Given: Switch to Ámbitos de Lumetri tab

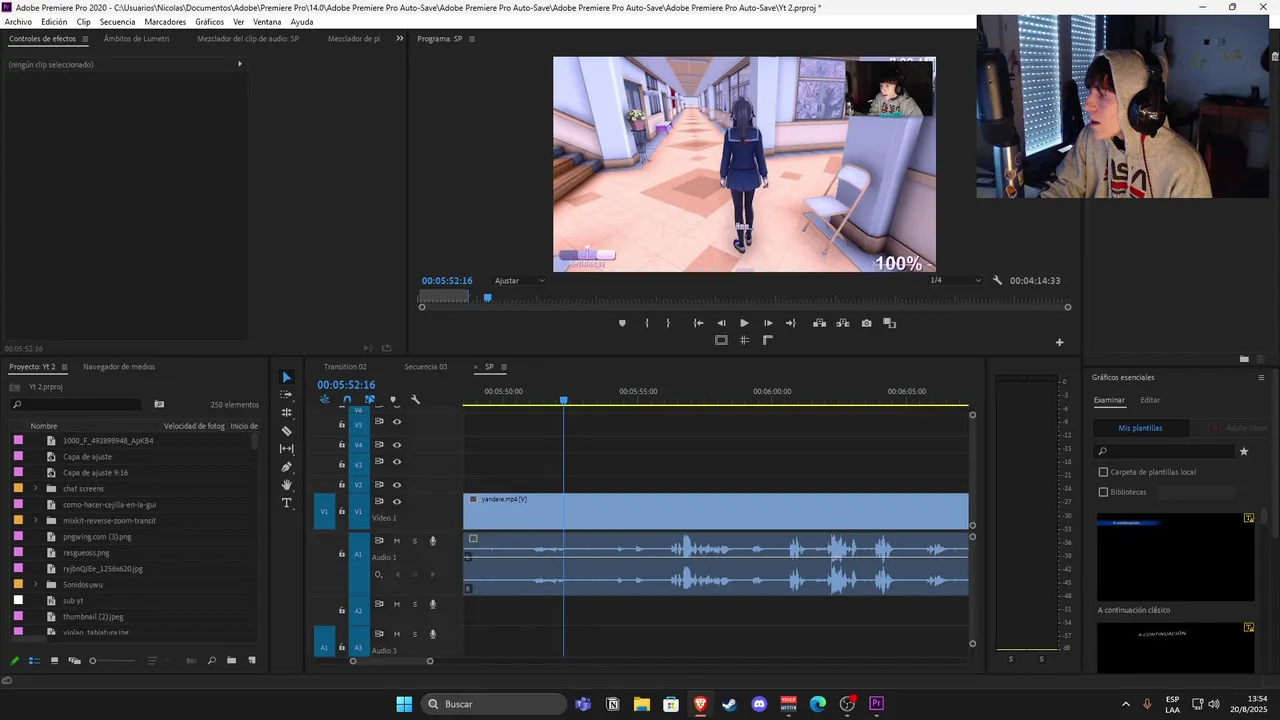Looking at the screenshot, I should click(x=136, y=38).
